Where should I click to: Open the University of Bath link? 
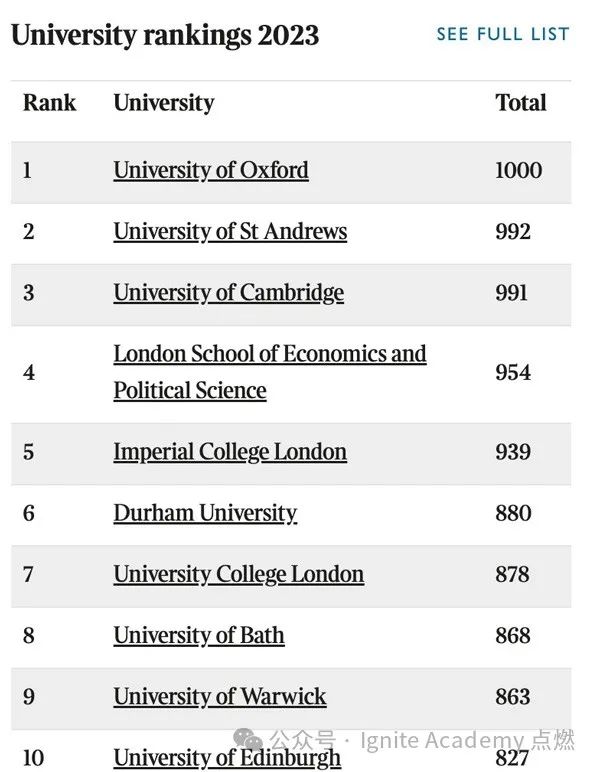tap(199, 636)
